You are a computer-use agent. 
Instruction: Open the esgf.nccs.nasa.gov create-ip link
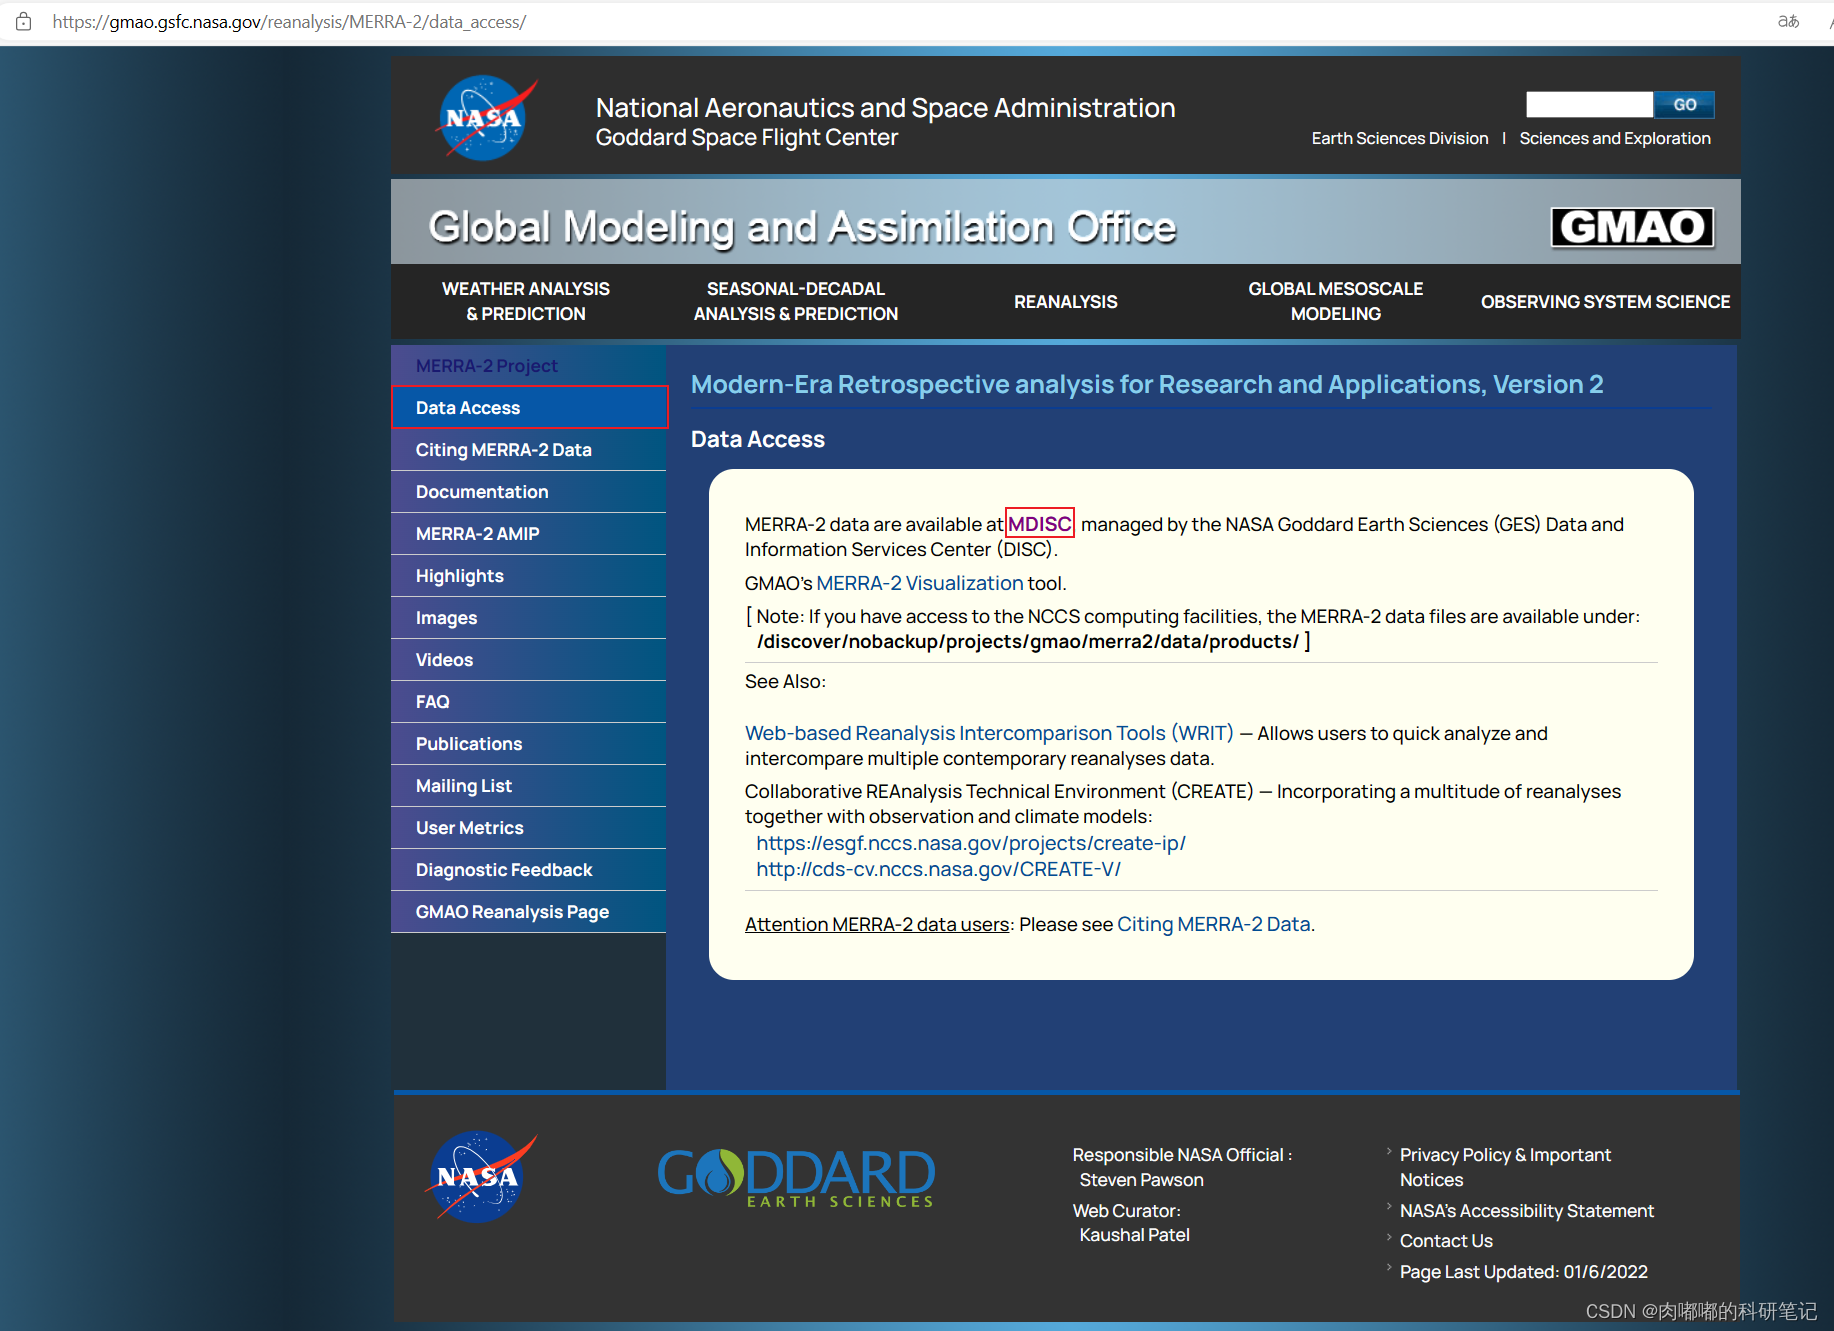970,843
